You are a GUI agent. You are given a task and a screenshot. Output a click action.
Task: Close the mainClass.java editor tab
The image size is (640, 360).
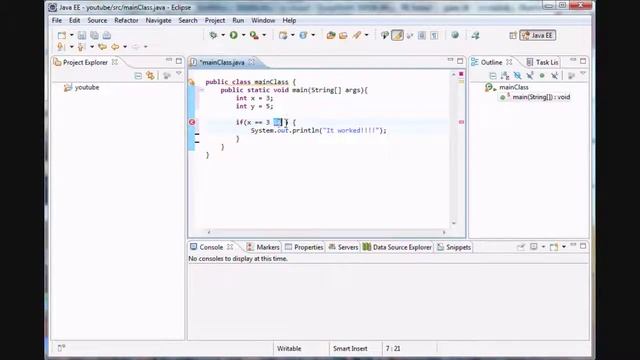tap(252, 62)
